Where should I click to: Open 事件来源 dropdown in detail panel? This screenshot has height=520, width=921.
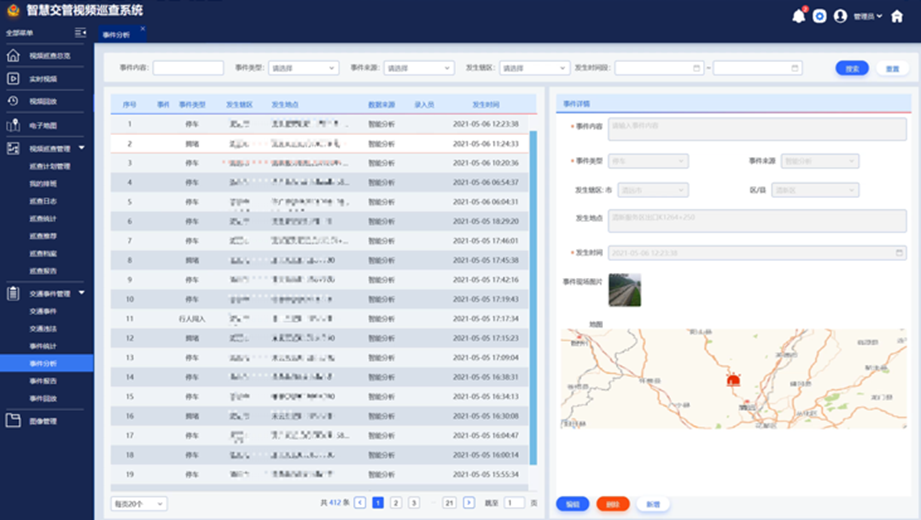(x=820, y=161)
